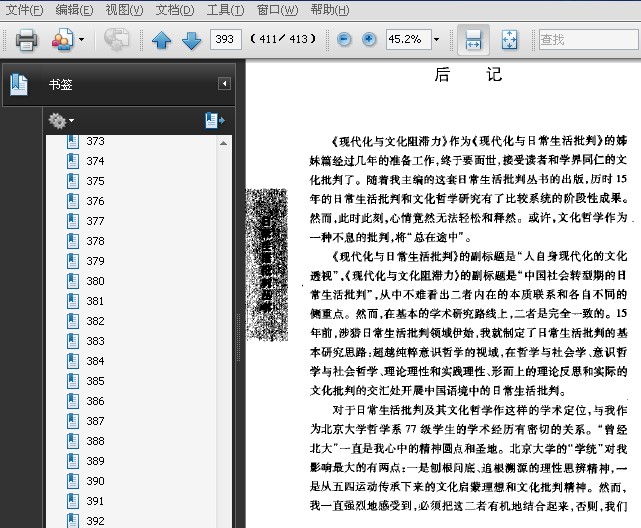Click the Print icon in toolbar
The height and width of the screenshot is (528, 641).
tap(26, 40)
